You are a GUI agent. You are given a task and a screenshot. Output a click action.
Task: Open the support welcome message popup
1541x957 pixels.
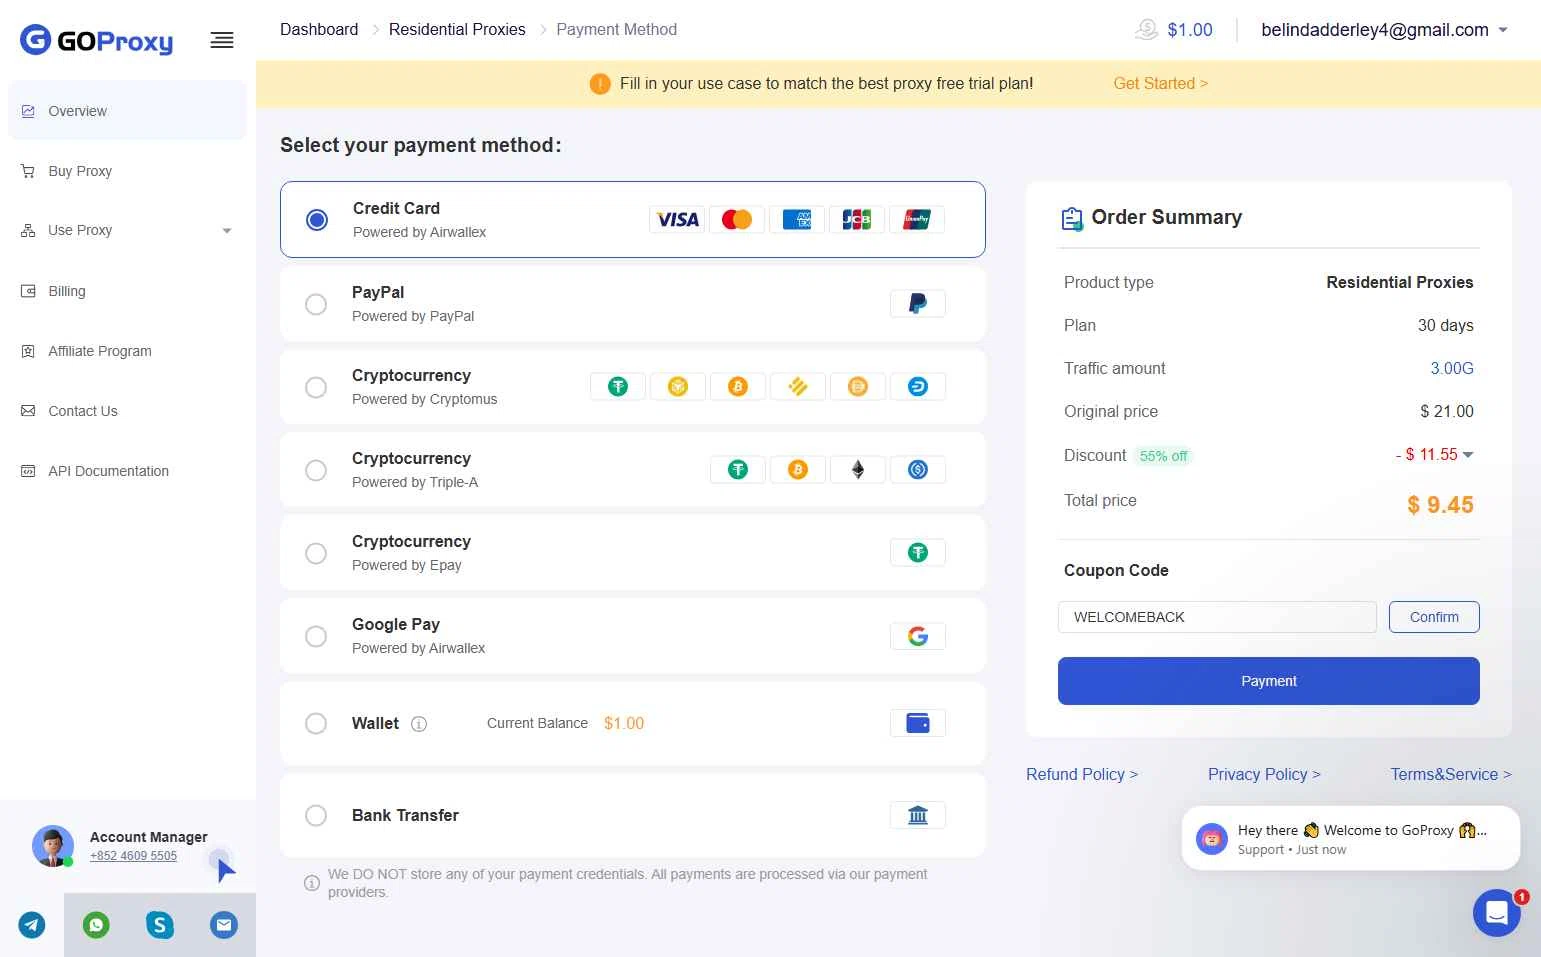(x=1350, y=839)
